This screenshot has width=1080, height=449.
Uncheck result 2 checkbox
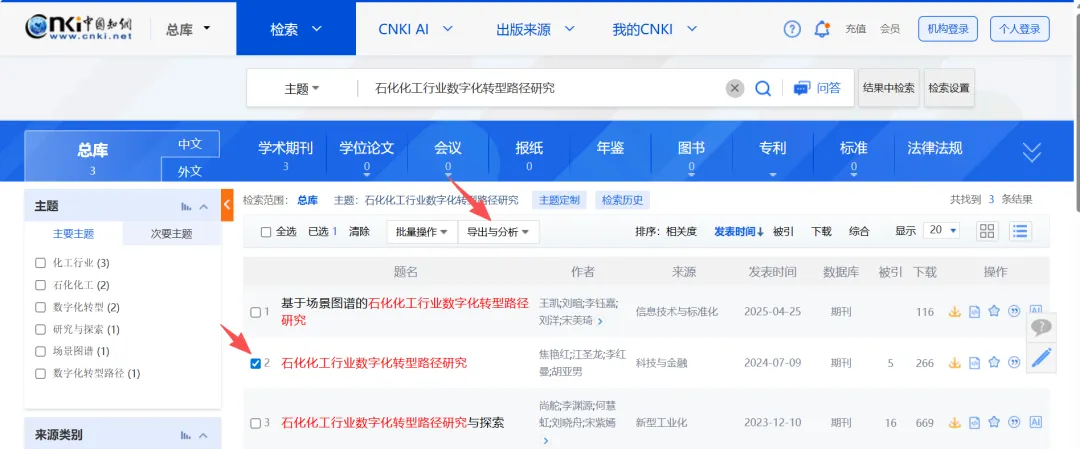pos(255,363)
